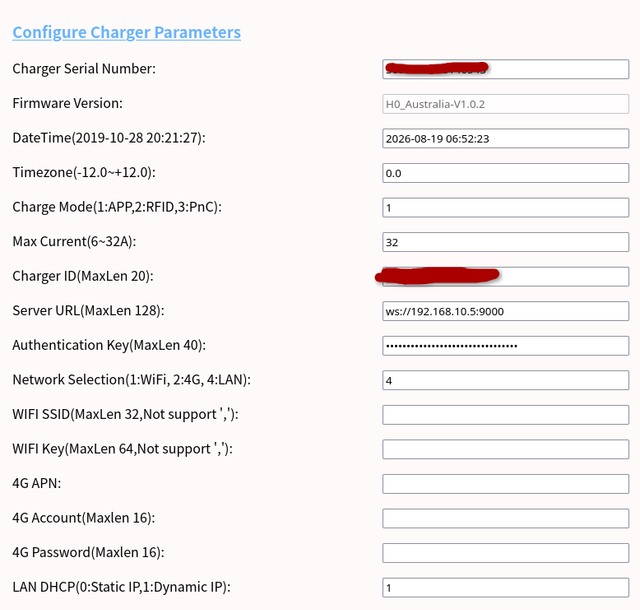Click the '4G Account(Maxlen 16):' label
Image resolution: width=640 pixels, height=610 pixels.
[84, 518]
